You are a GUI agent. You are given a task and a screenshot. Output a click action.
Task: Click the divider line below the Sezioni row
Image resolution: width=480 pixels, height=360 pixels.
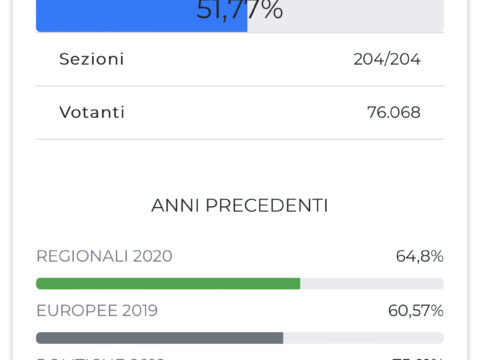(x=240, y=86)
